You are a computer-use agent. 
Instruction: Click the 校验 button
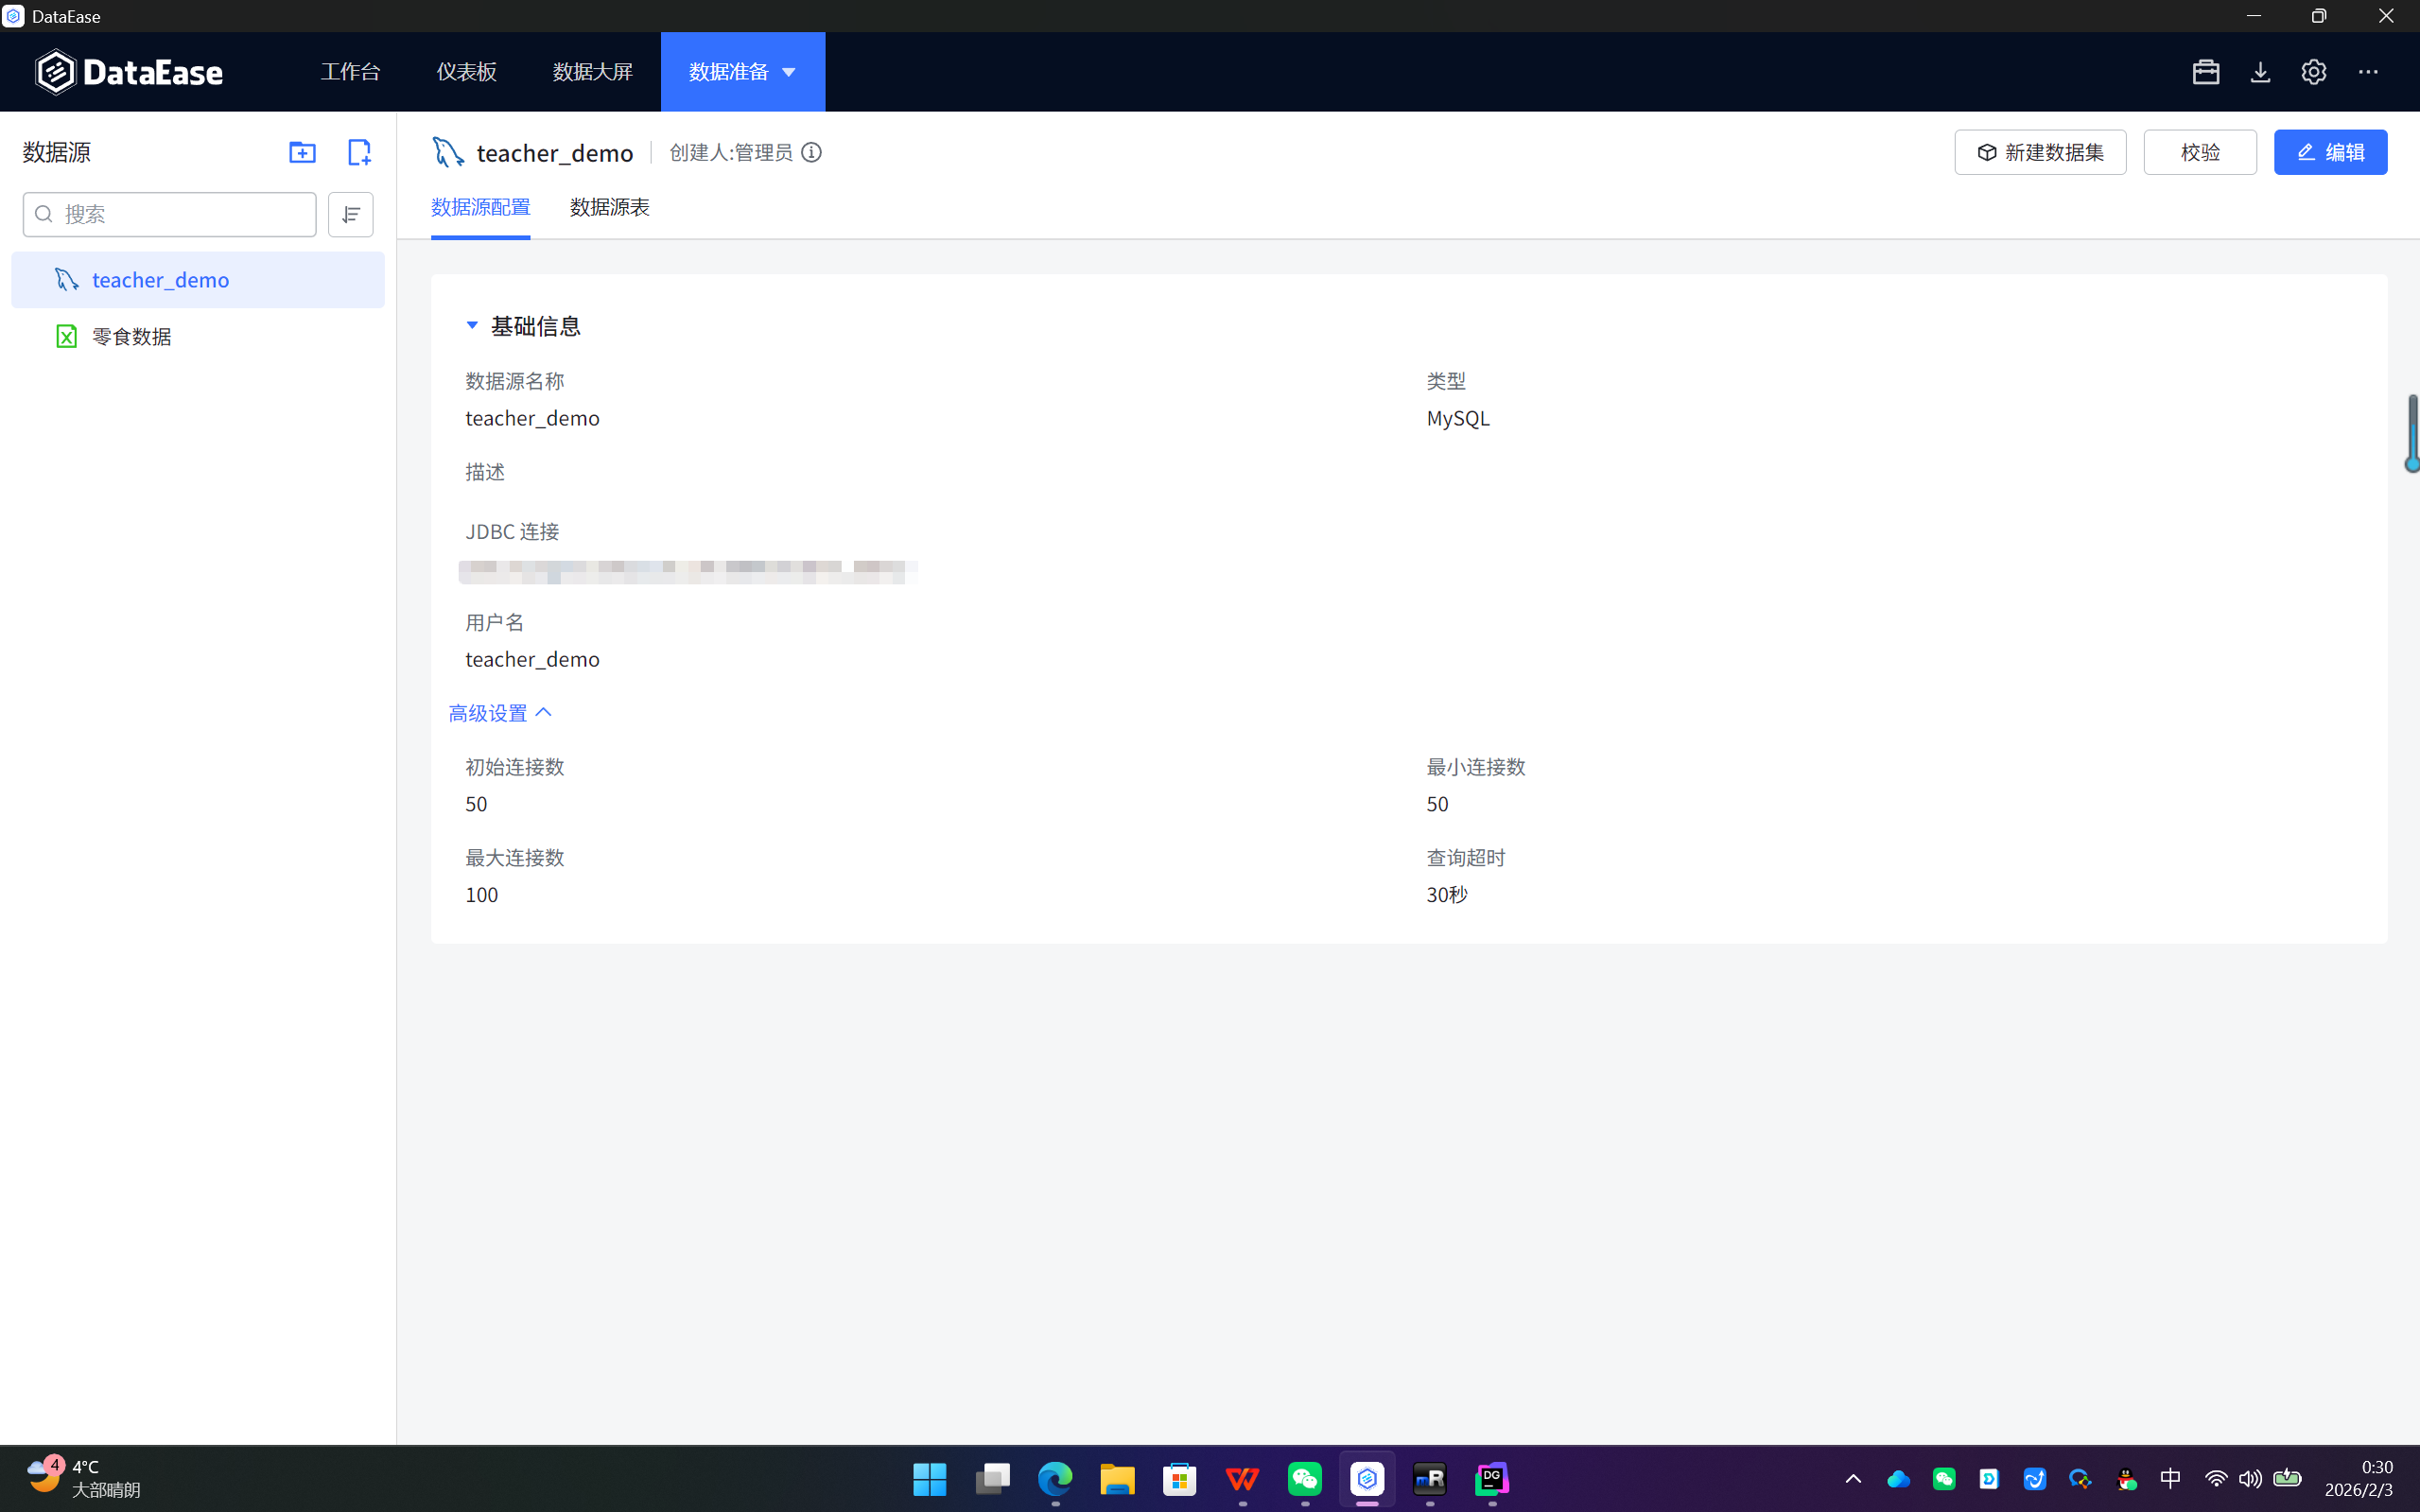point(2199,152)
